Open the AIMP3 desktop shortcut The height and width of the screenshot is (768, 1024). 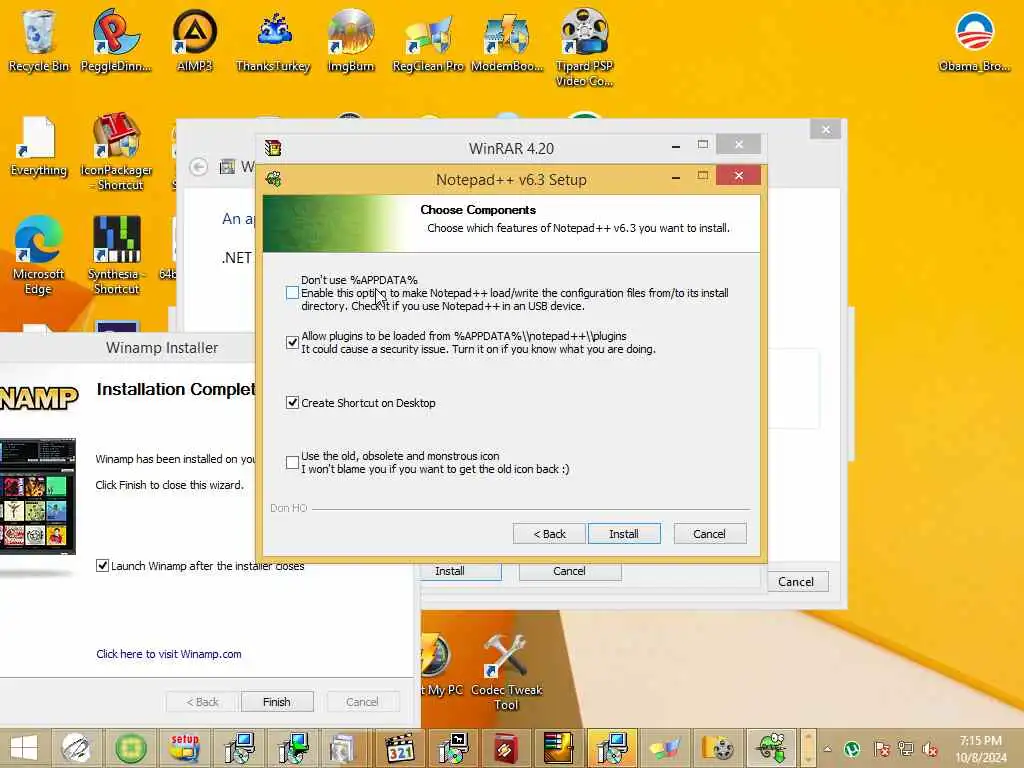click(195, 40)
